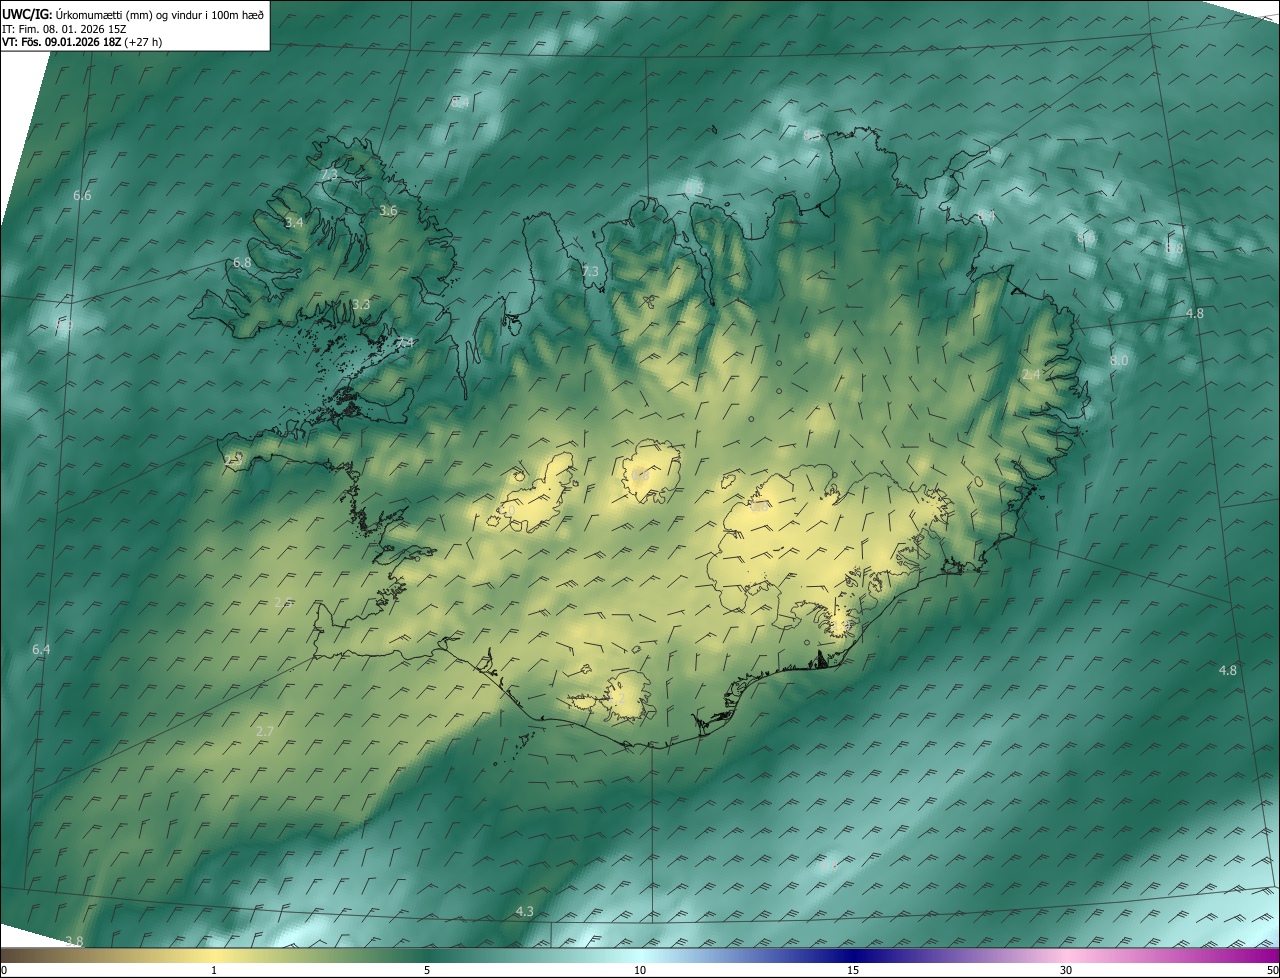Click the 4.3 value label
The image size is (1280, 978).
pyautogui.click(x=524, y=911)
